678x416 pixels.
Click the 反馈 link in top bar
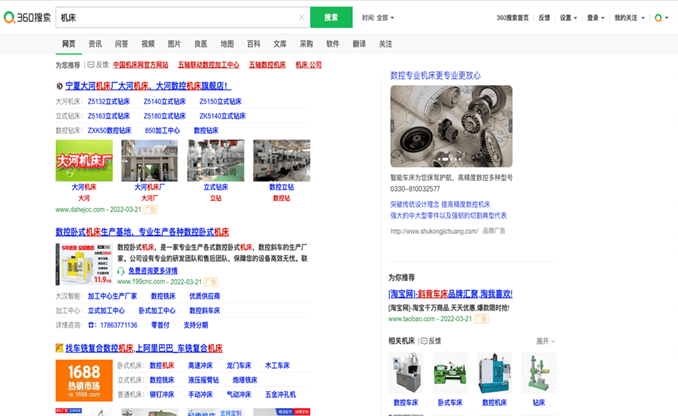coord(544,18)
